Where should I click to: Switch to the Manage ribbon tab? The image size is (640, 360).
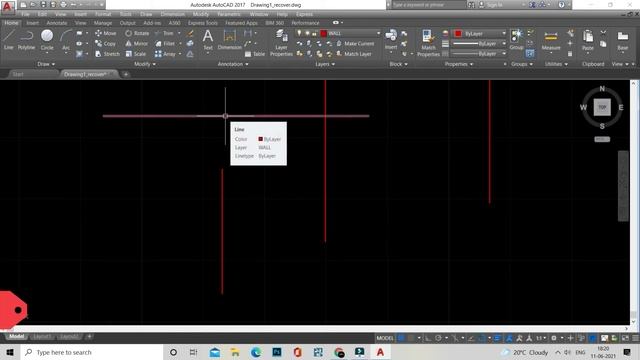[x=103, y=23]
